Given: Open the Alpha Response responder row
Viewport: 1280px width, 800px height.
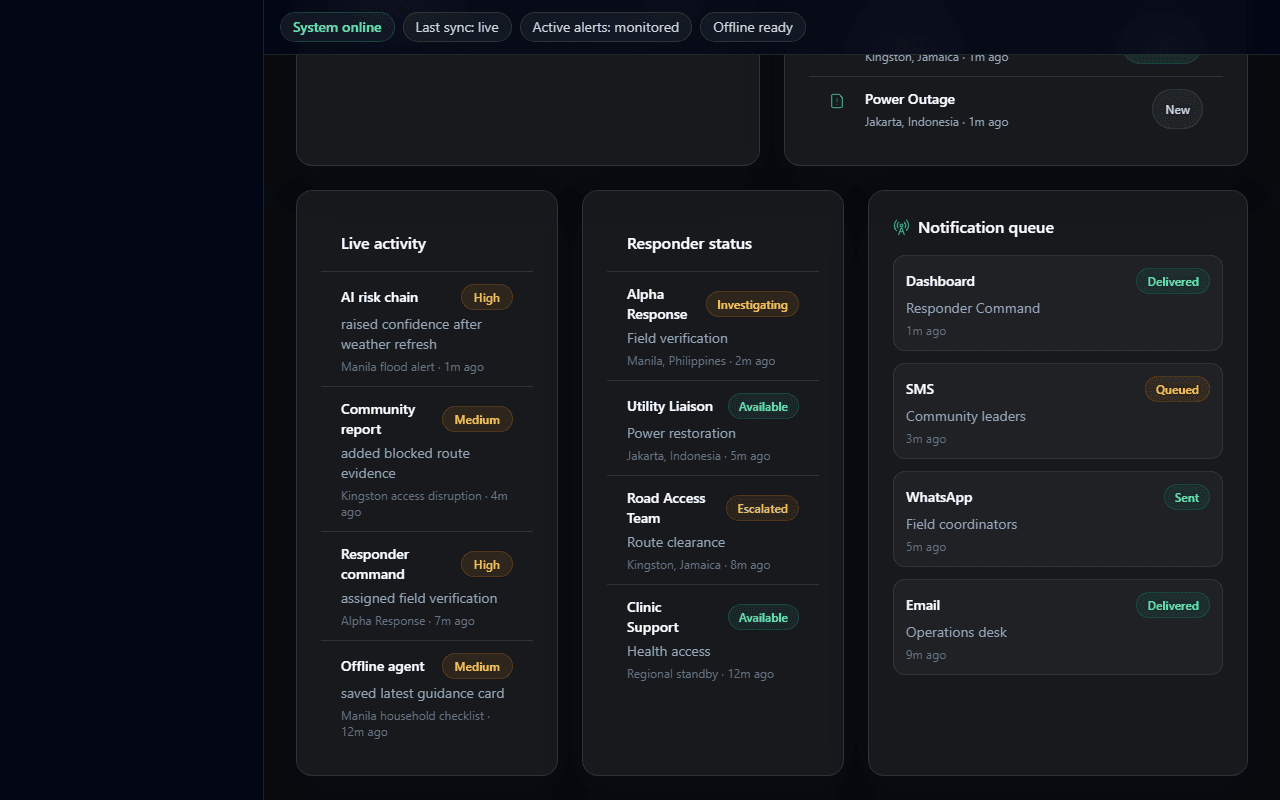Looking at the screenshot, I should pos(713,326).
